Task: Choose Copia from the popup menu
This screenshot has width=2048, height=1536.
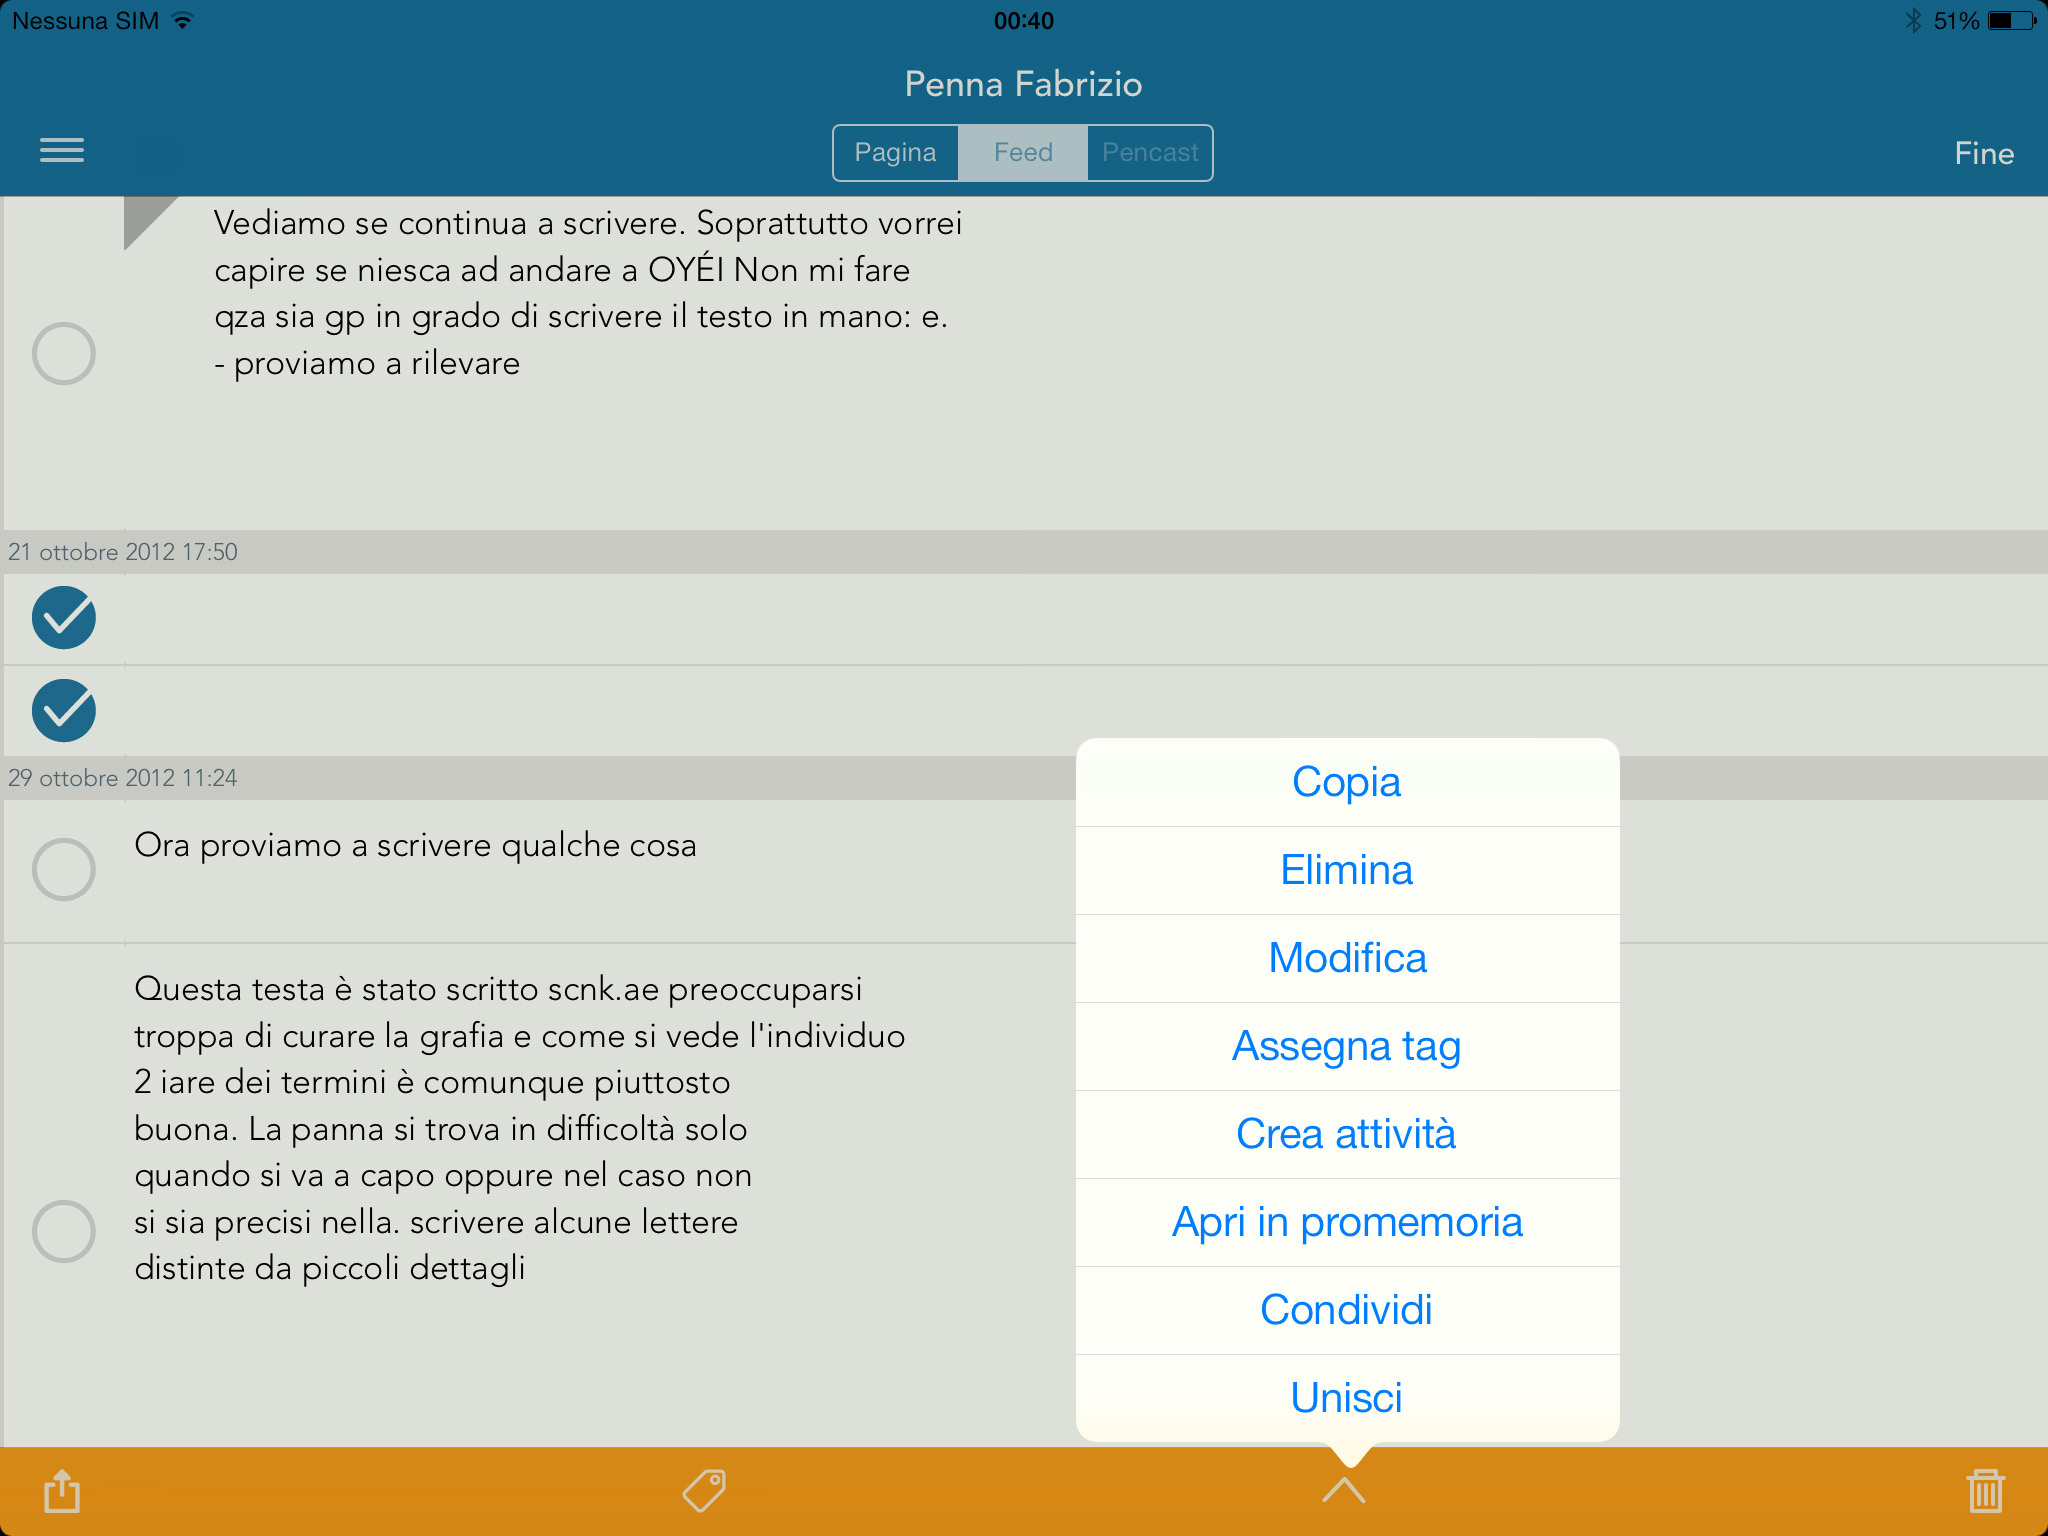Action: click(1346, 782)
